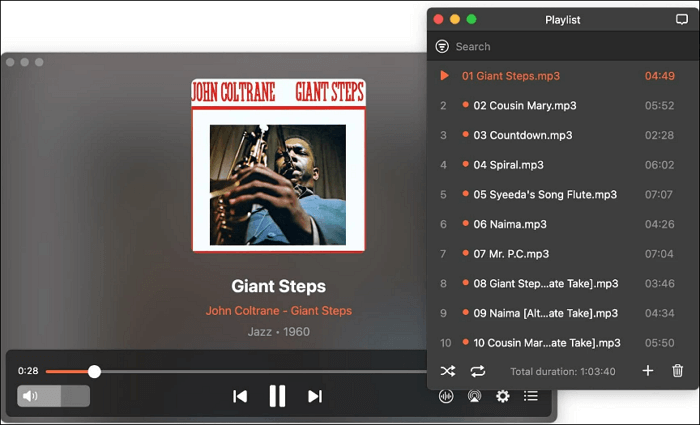Click the 'Giant Steps' song title in player
Screen dimensions: 700x425
click(x=279, y=286)
